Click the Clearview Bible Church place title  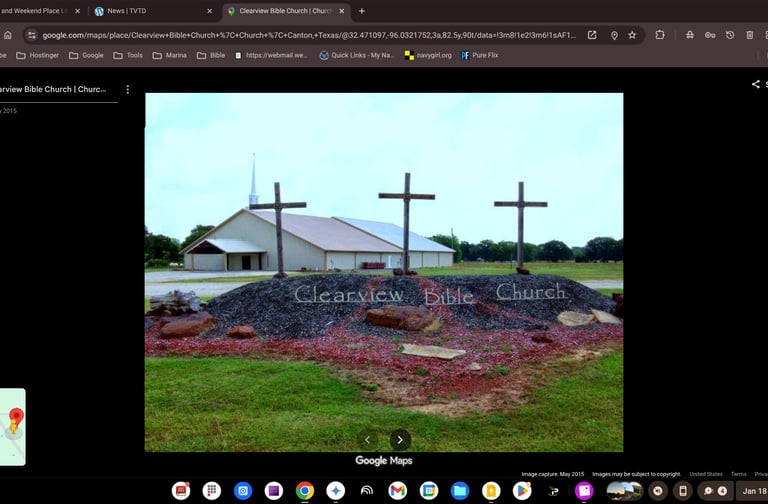(53, 89)
